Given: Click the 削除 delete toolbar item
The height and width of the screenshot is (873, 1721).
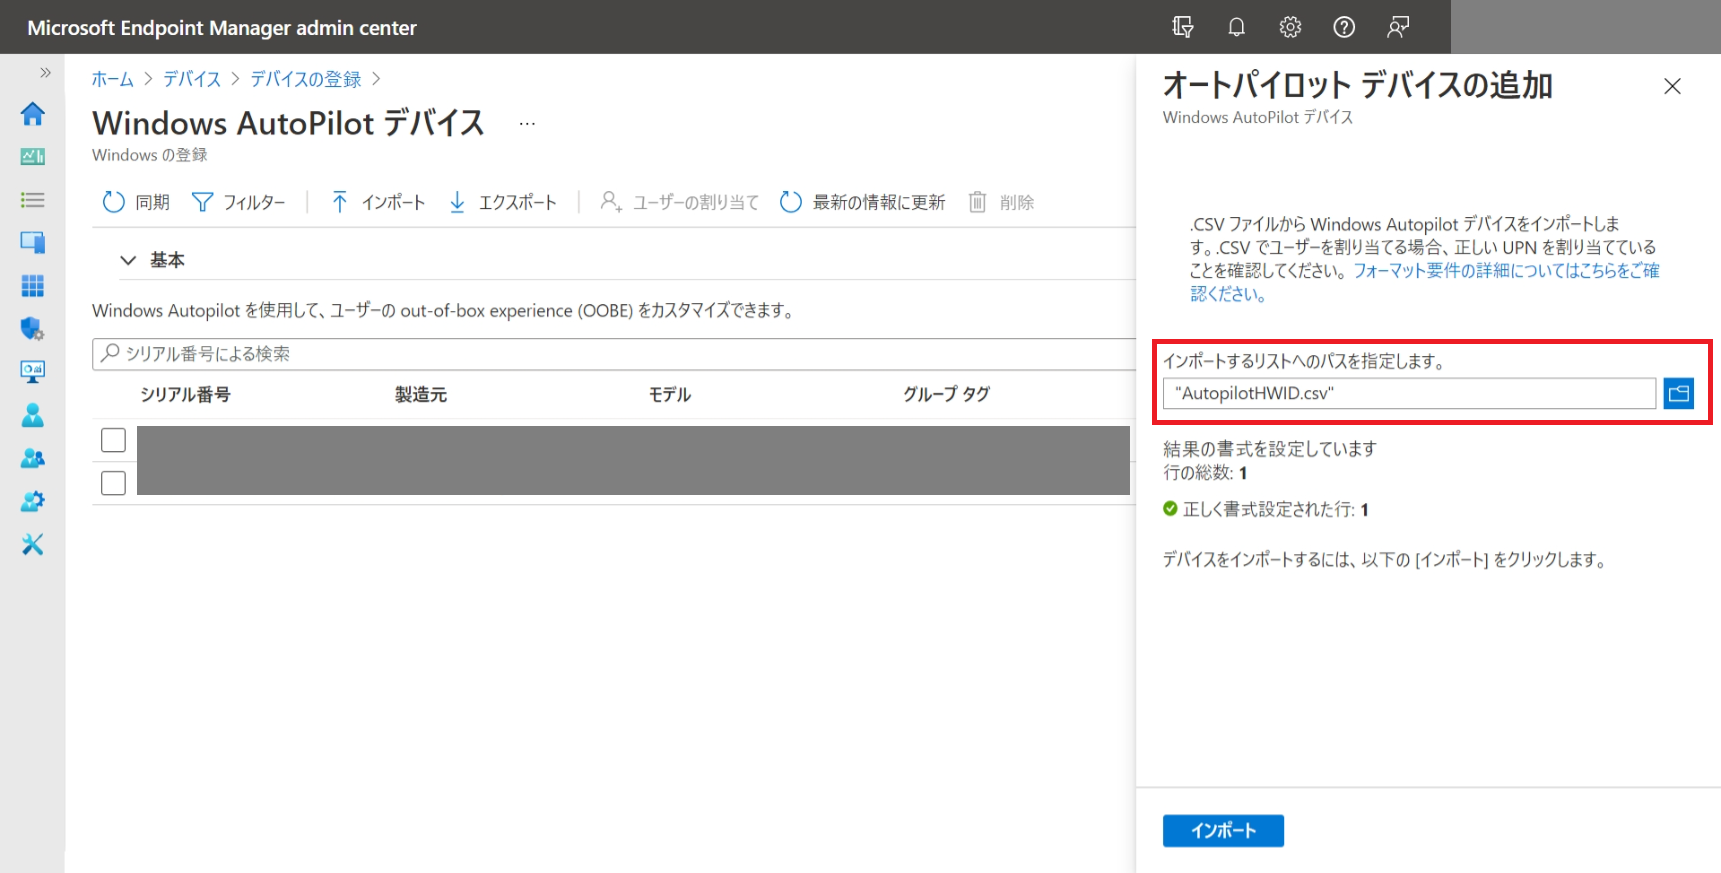Looking at the screenshot, I should click(1001, 202).
